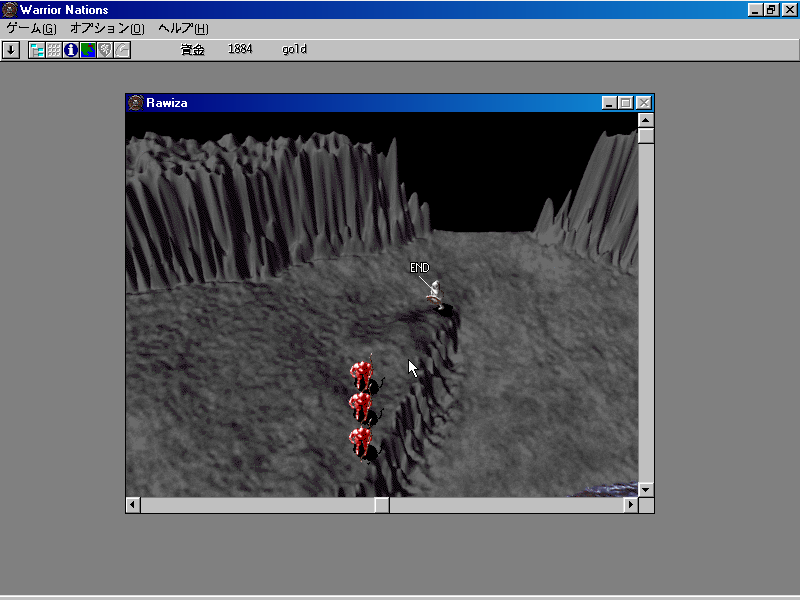This screenshot has height=600, width=800.
Task: Click the vertical scrollbar down arrow in Rawiza
Action: tap(645, 490)
